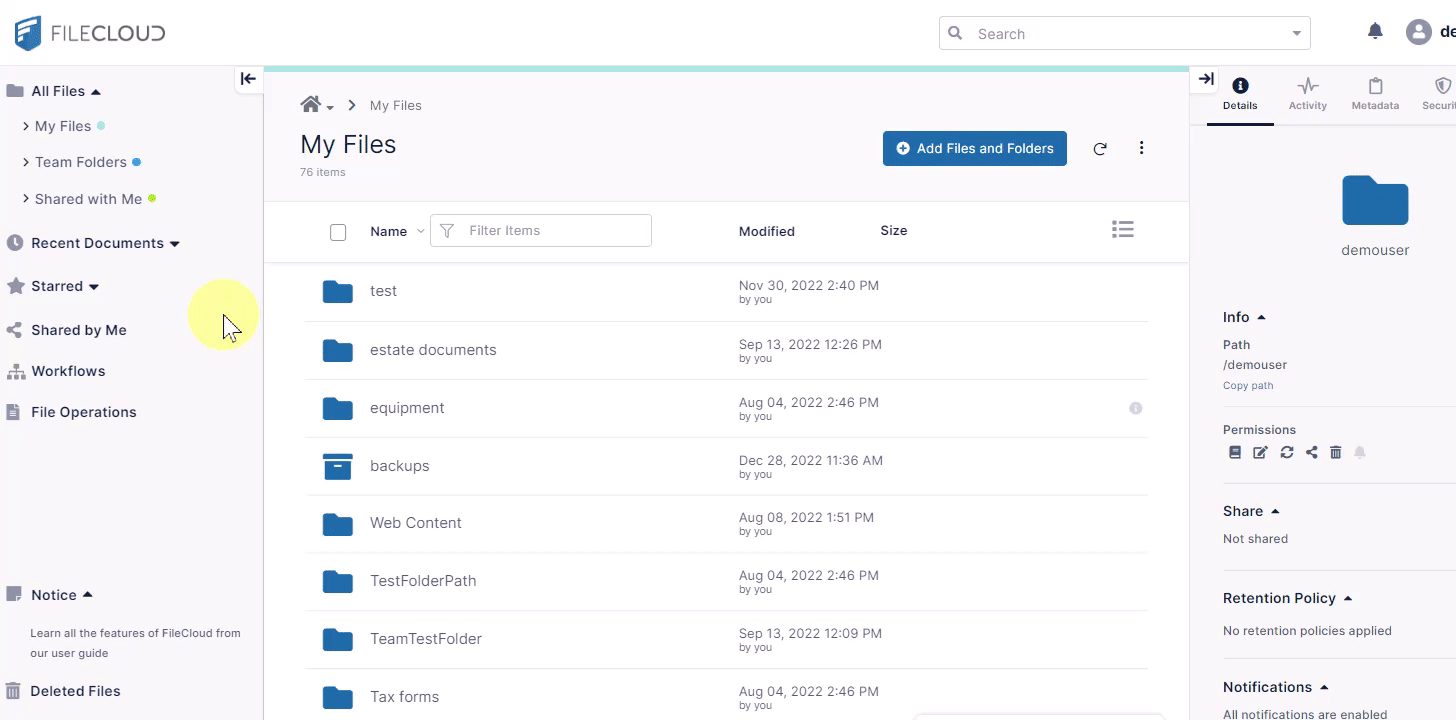Switch to list view layout icon
This screenshot has height=720, width=1456.
tap(1122, 230)
